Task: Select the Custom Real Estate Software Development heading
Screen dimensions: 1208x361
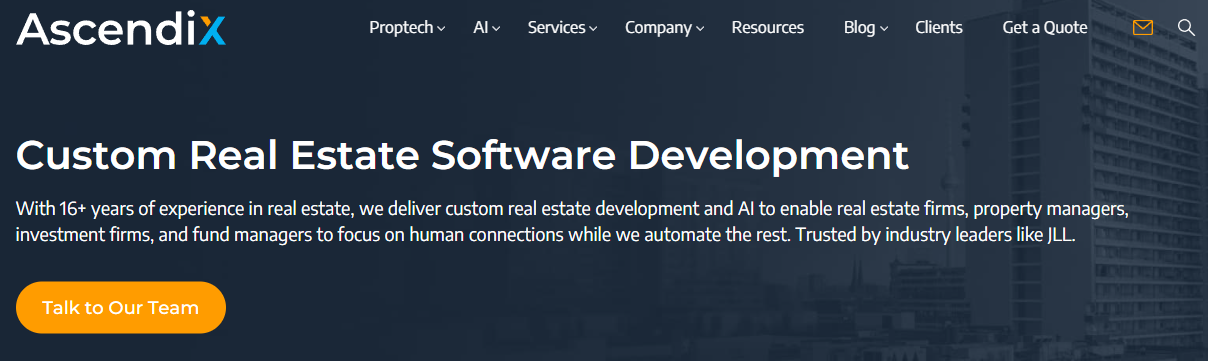Action: (x=463, y=155)
